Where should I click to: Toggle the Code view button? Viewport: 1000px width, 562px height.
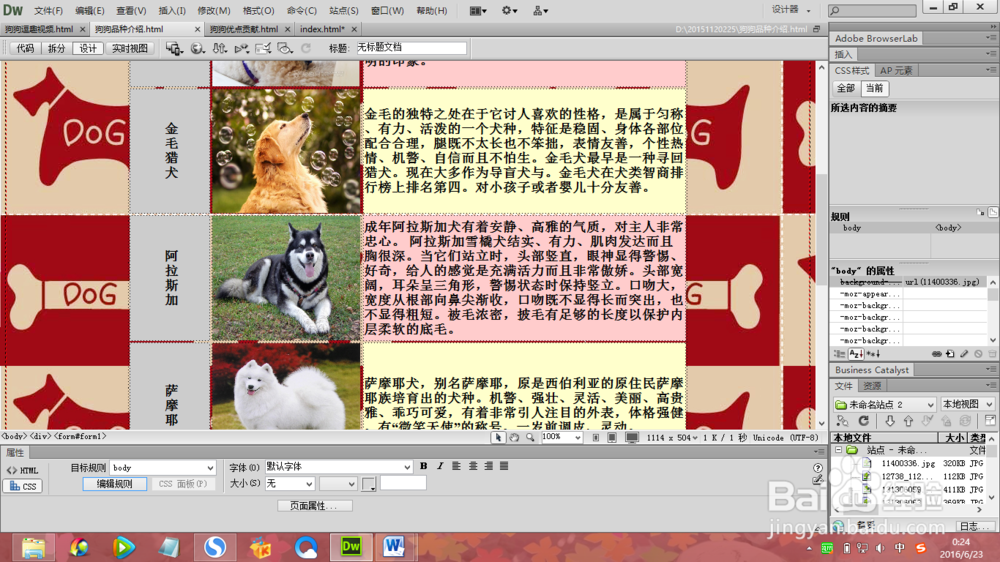click(x=26, y=48)
